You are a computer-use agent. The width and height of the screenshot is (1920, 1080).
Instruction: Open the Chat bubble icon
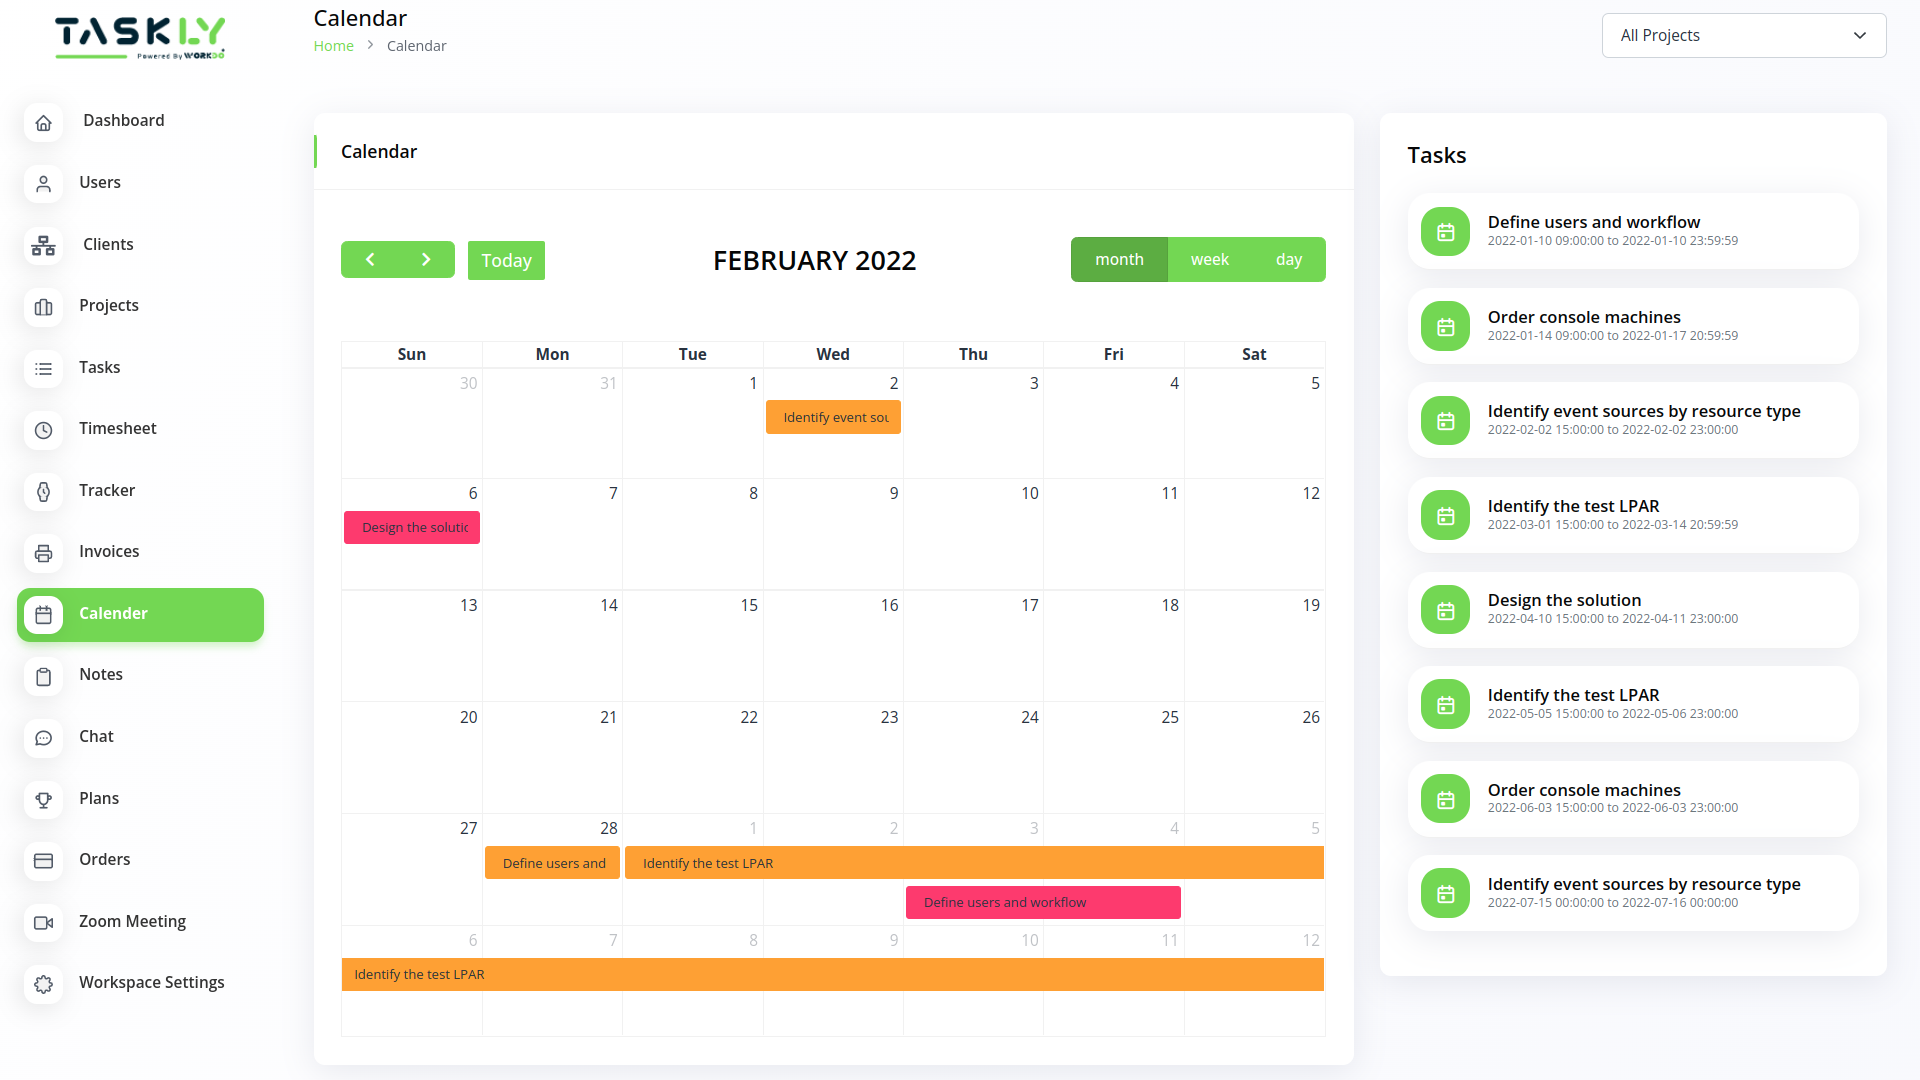[44, 738]
